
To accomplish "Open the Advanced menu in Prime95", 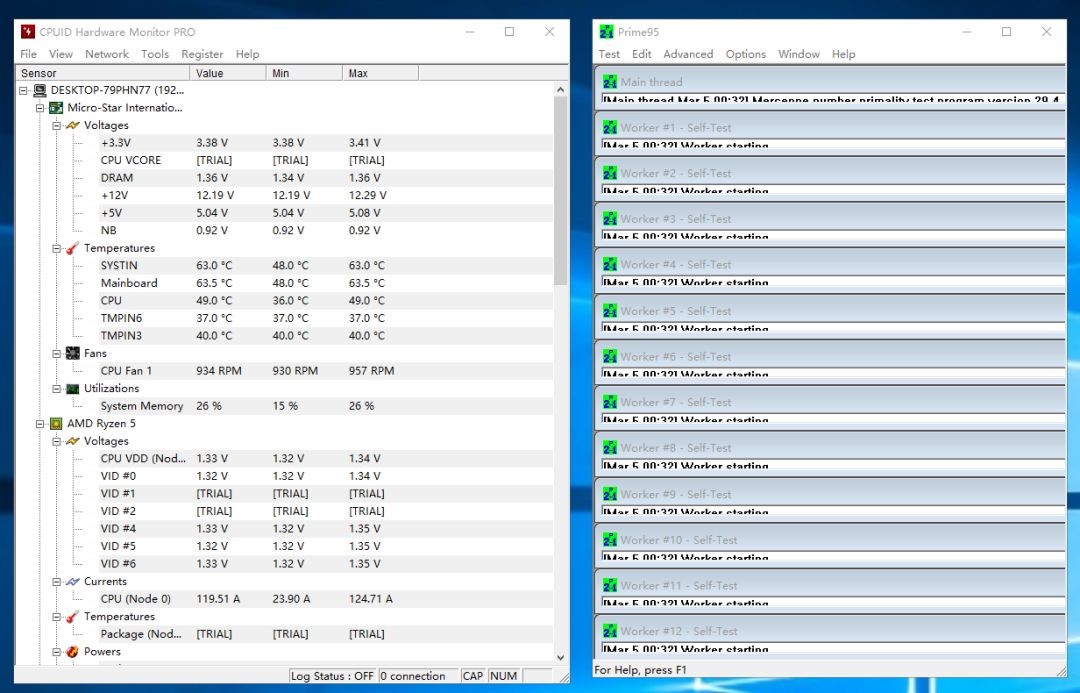I will pos(688,54).
